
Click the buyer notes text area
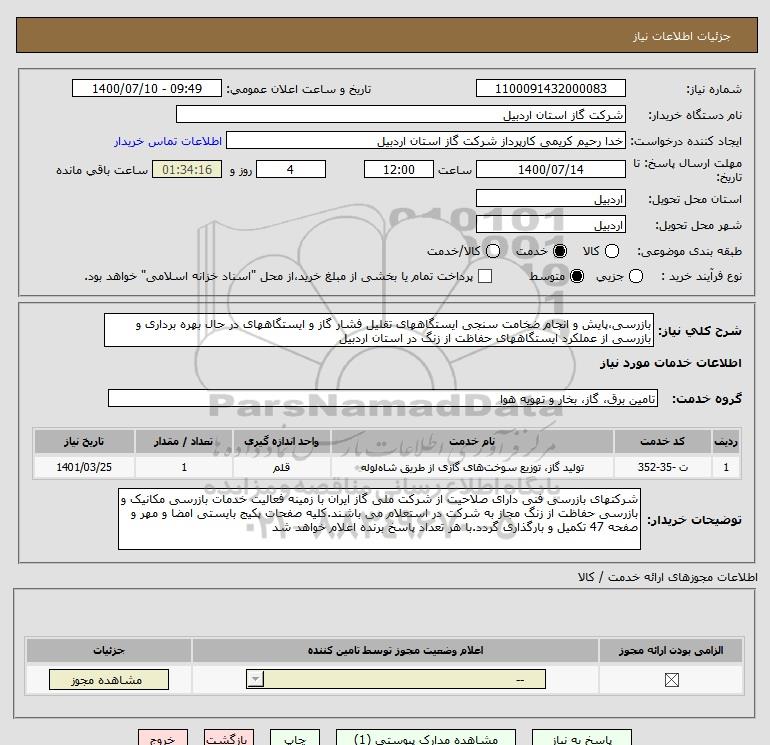(379, 519)
